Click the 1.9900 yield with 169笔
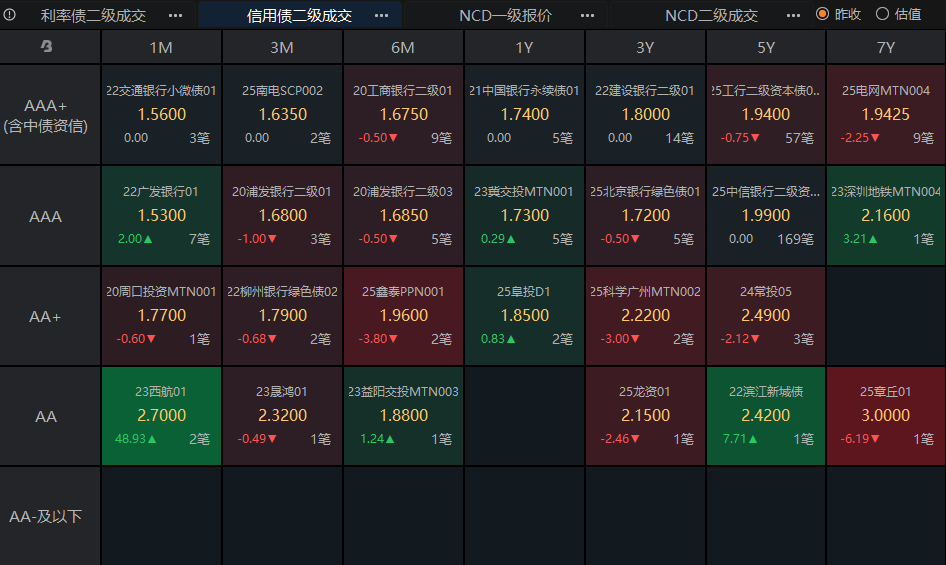The height and width of the screenshot is (565, 946). (x=766, y=215)
